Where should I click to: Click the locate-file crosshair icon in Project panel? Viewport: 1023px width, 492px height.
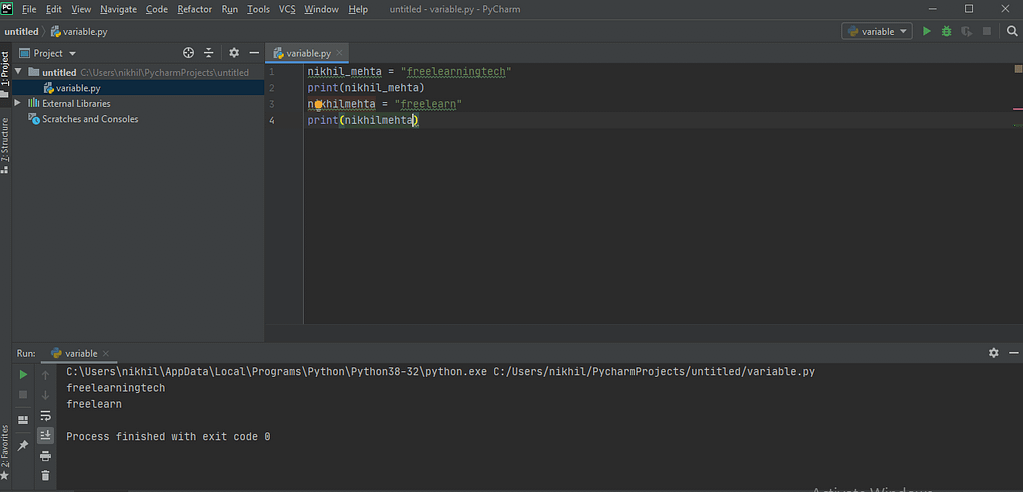[x=189, y=53]
